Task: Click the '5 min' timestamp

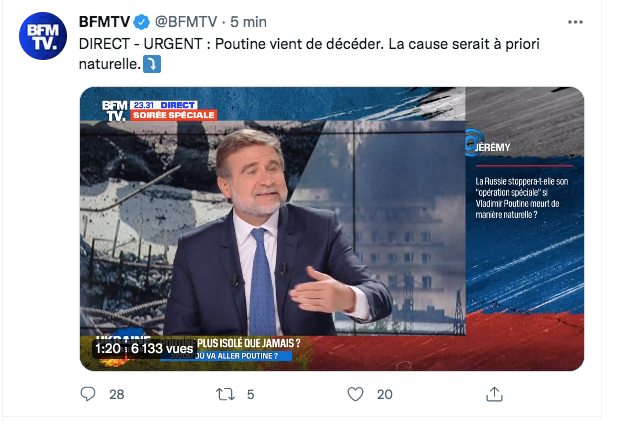Action: coord(248,22)
